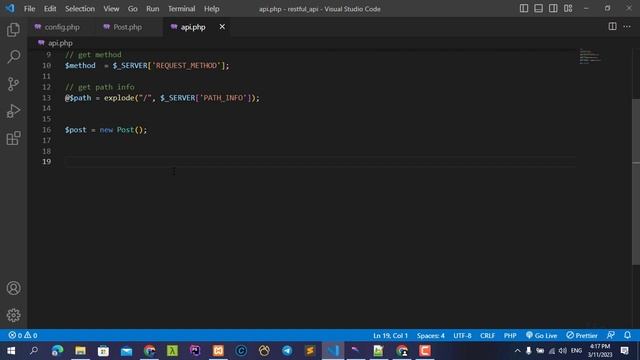Viewport: 640px width, 360px height.
Task: Open Customize Layout icon
Action: pos(568,9)
